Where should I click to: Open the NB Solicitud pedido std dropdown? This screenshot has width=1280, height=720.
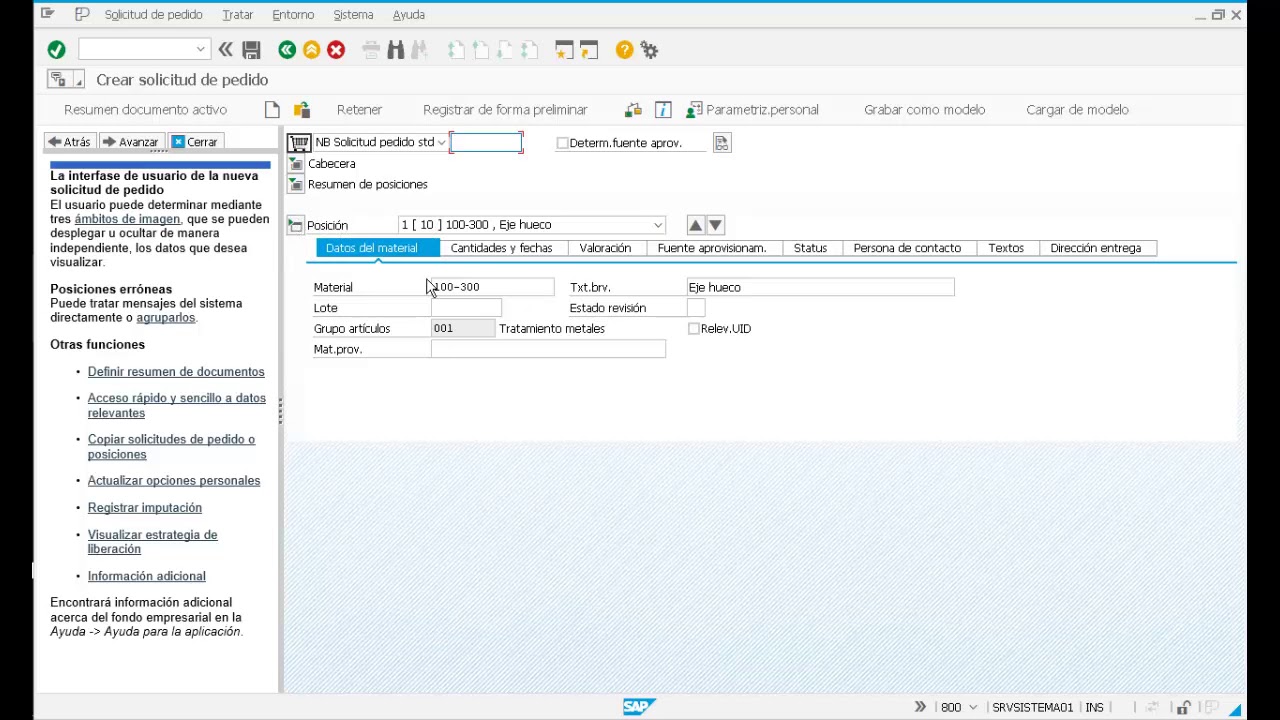(x=441, y=143)
